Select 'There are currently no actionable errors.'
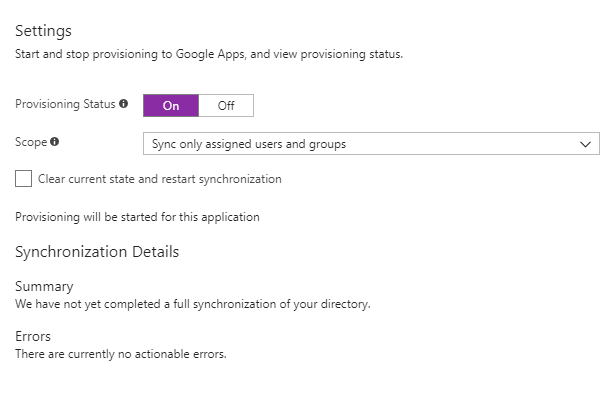Screen dimensions: 607x393 121,354
